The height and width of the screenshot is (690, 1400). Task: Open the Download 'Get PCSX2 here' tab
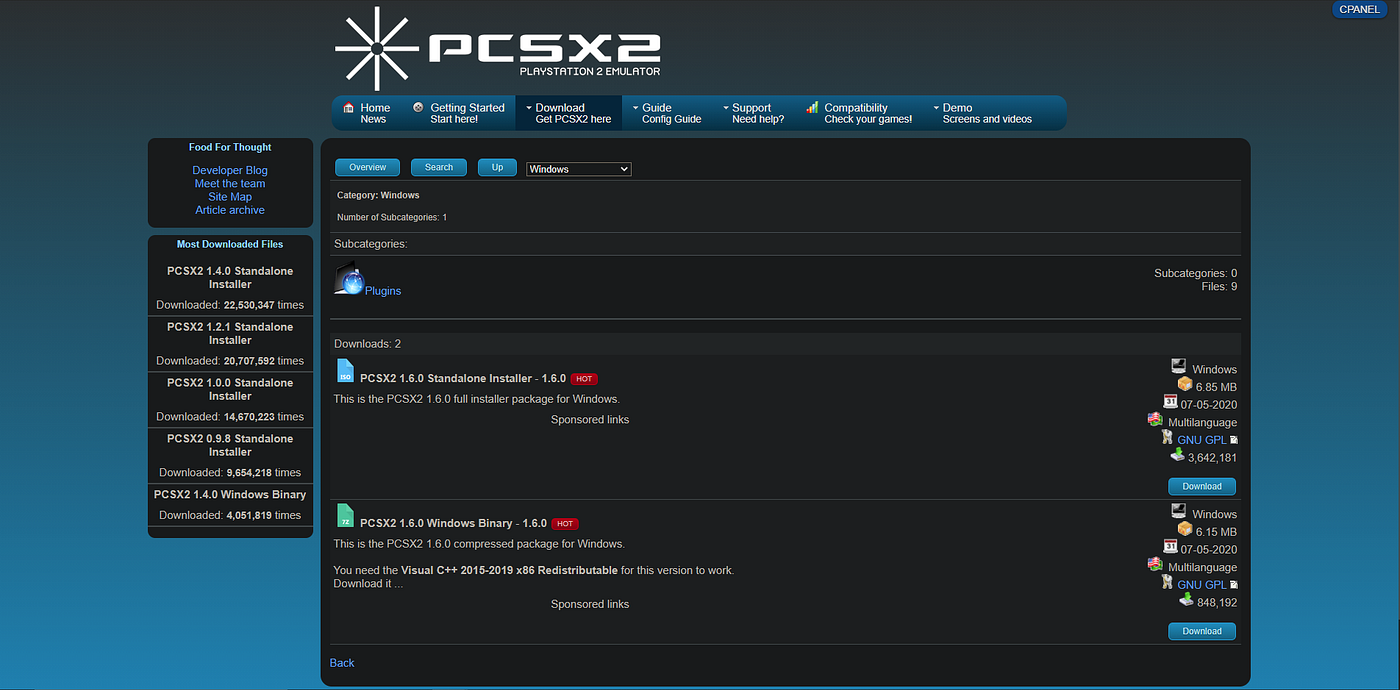pyautogui.click(x=568, y=113)
